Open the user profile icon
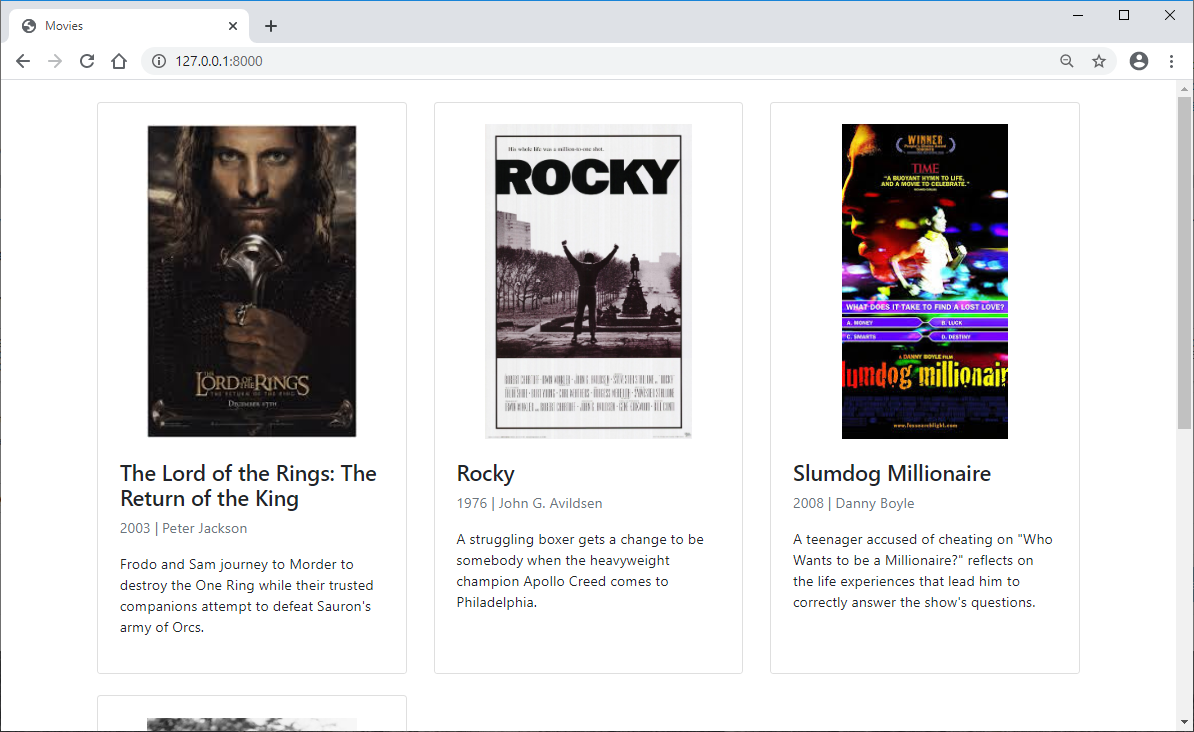This screenshot has width=1194, height=732. click(1138, 61)
